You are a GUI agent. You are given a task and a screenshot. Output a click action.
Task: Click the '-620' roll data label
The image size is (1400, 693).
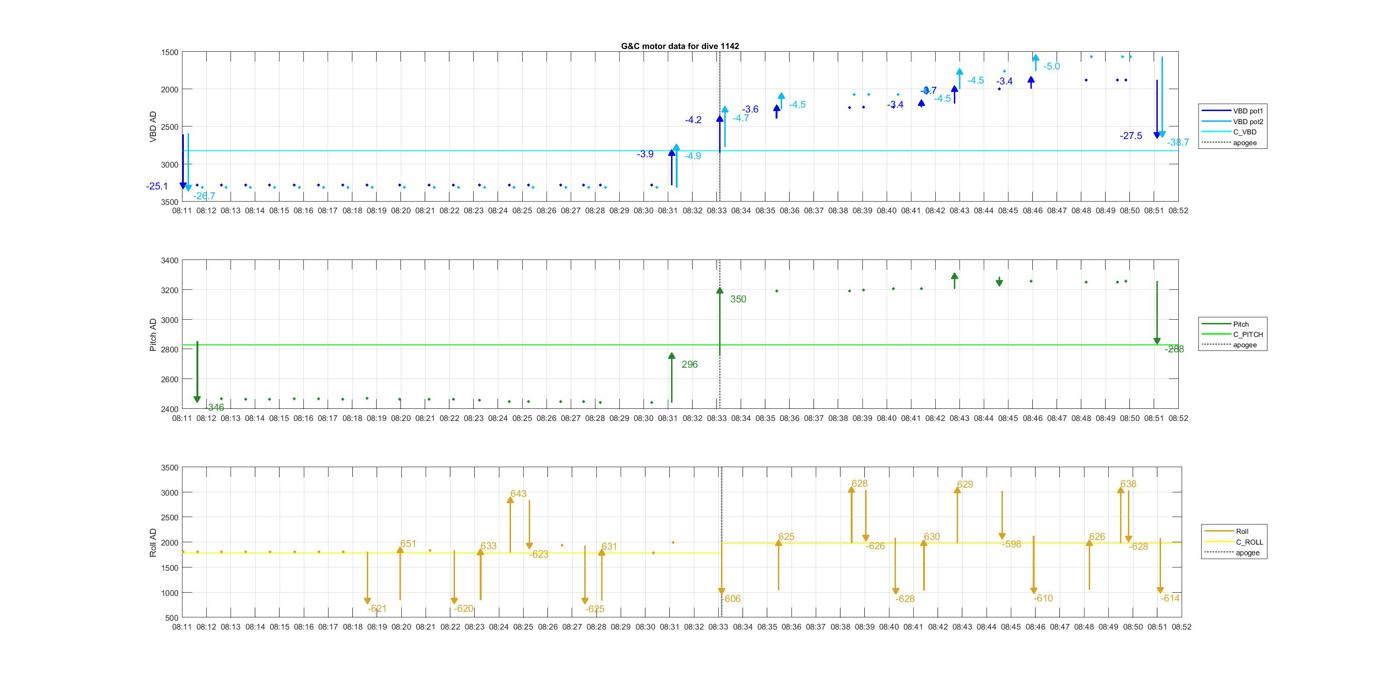tap(464, 609)
